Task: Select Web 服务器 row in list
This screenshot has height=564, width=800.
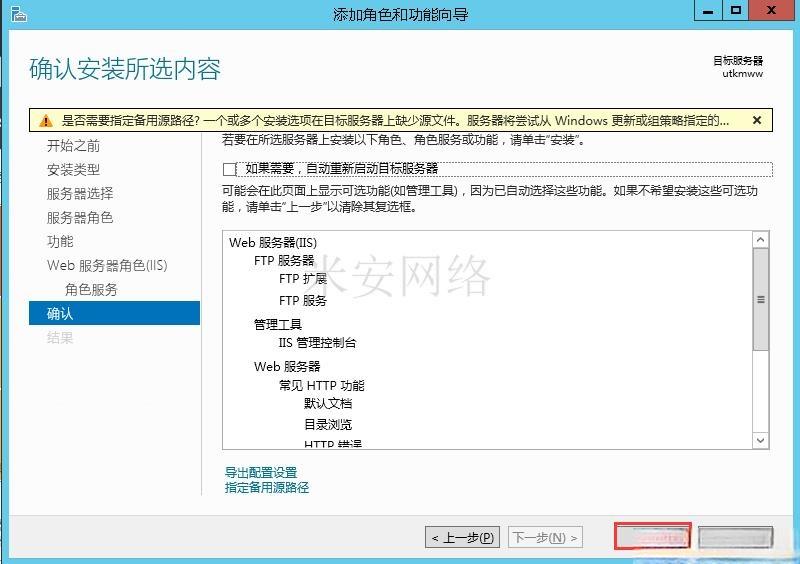Action: [x=287, y=366]
